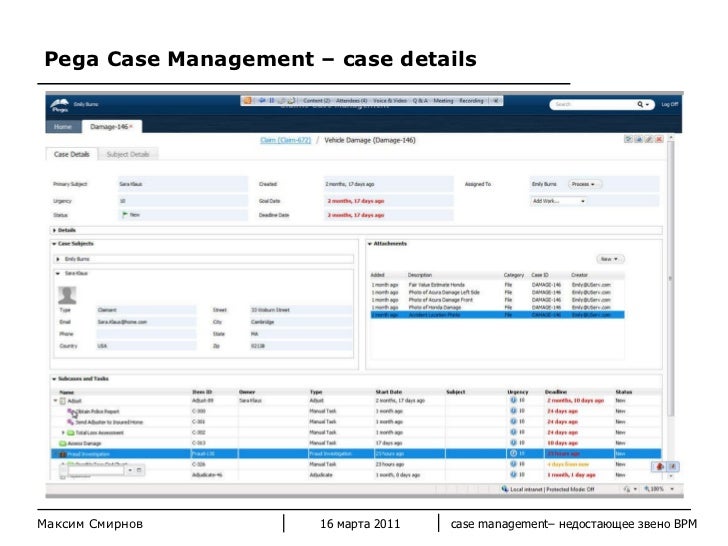
Task: Collapse the Sara Klaus subject
Action: [58, 273]
